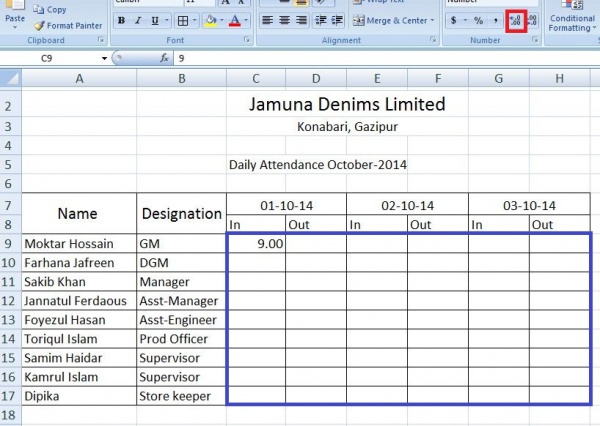Image resolution: width=600 pixels, height=426 pixels.
Task: Select column B header
Action: 182,78
